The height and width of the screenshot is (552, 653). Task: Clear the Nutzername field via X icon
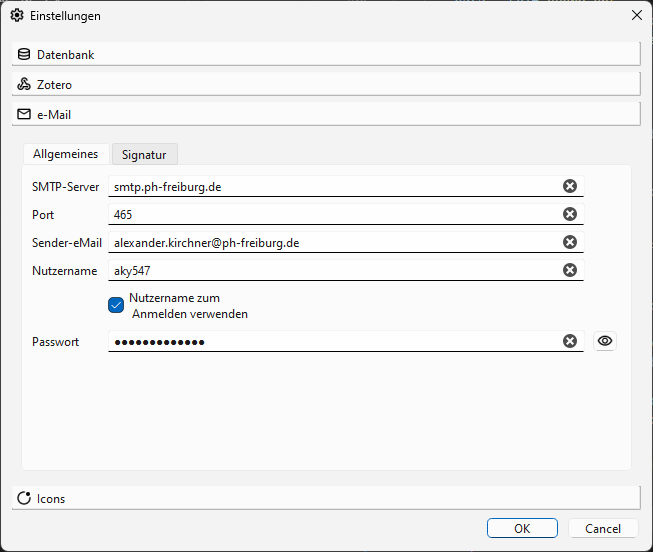click(x=569, y=270)
